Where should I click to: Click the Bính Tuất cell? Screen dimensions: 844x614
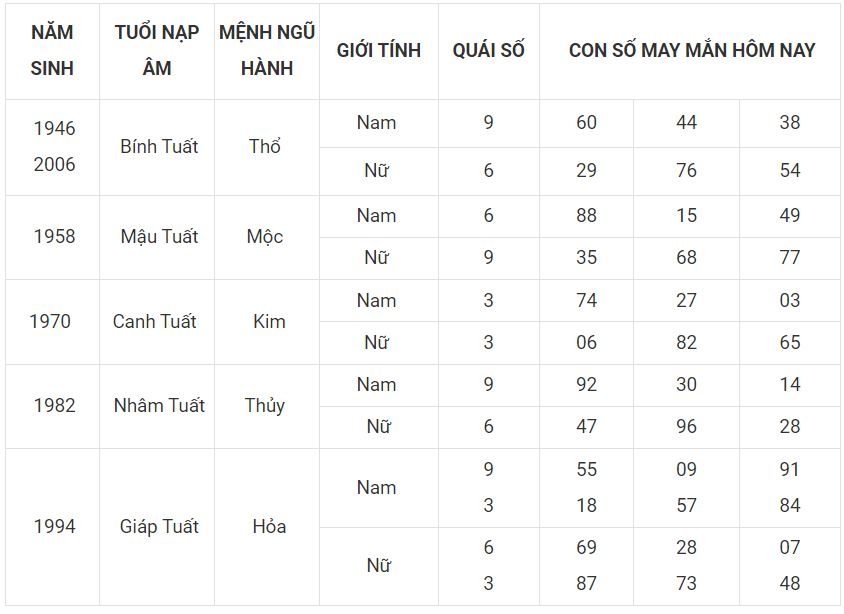pyautogui.click(x=159, y=147)
